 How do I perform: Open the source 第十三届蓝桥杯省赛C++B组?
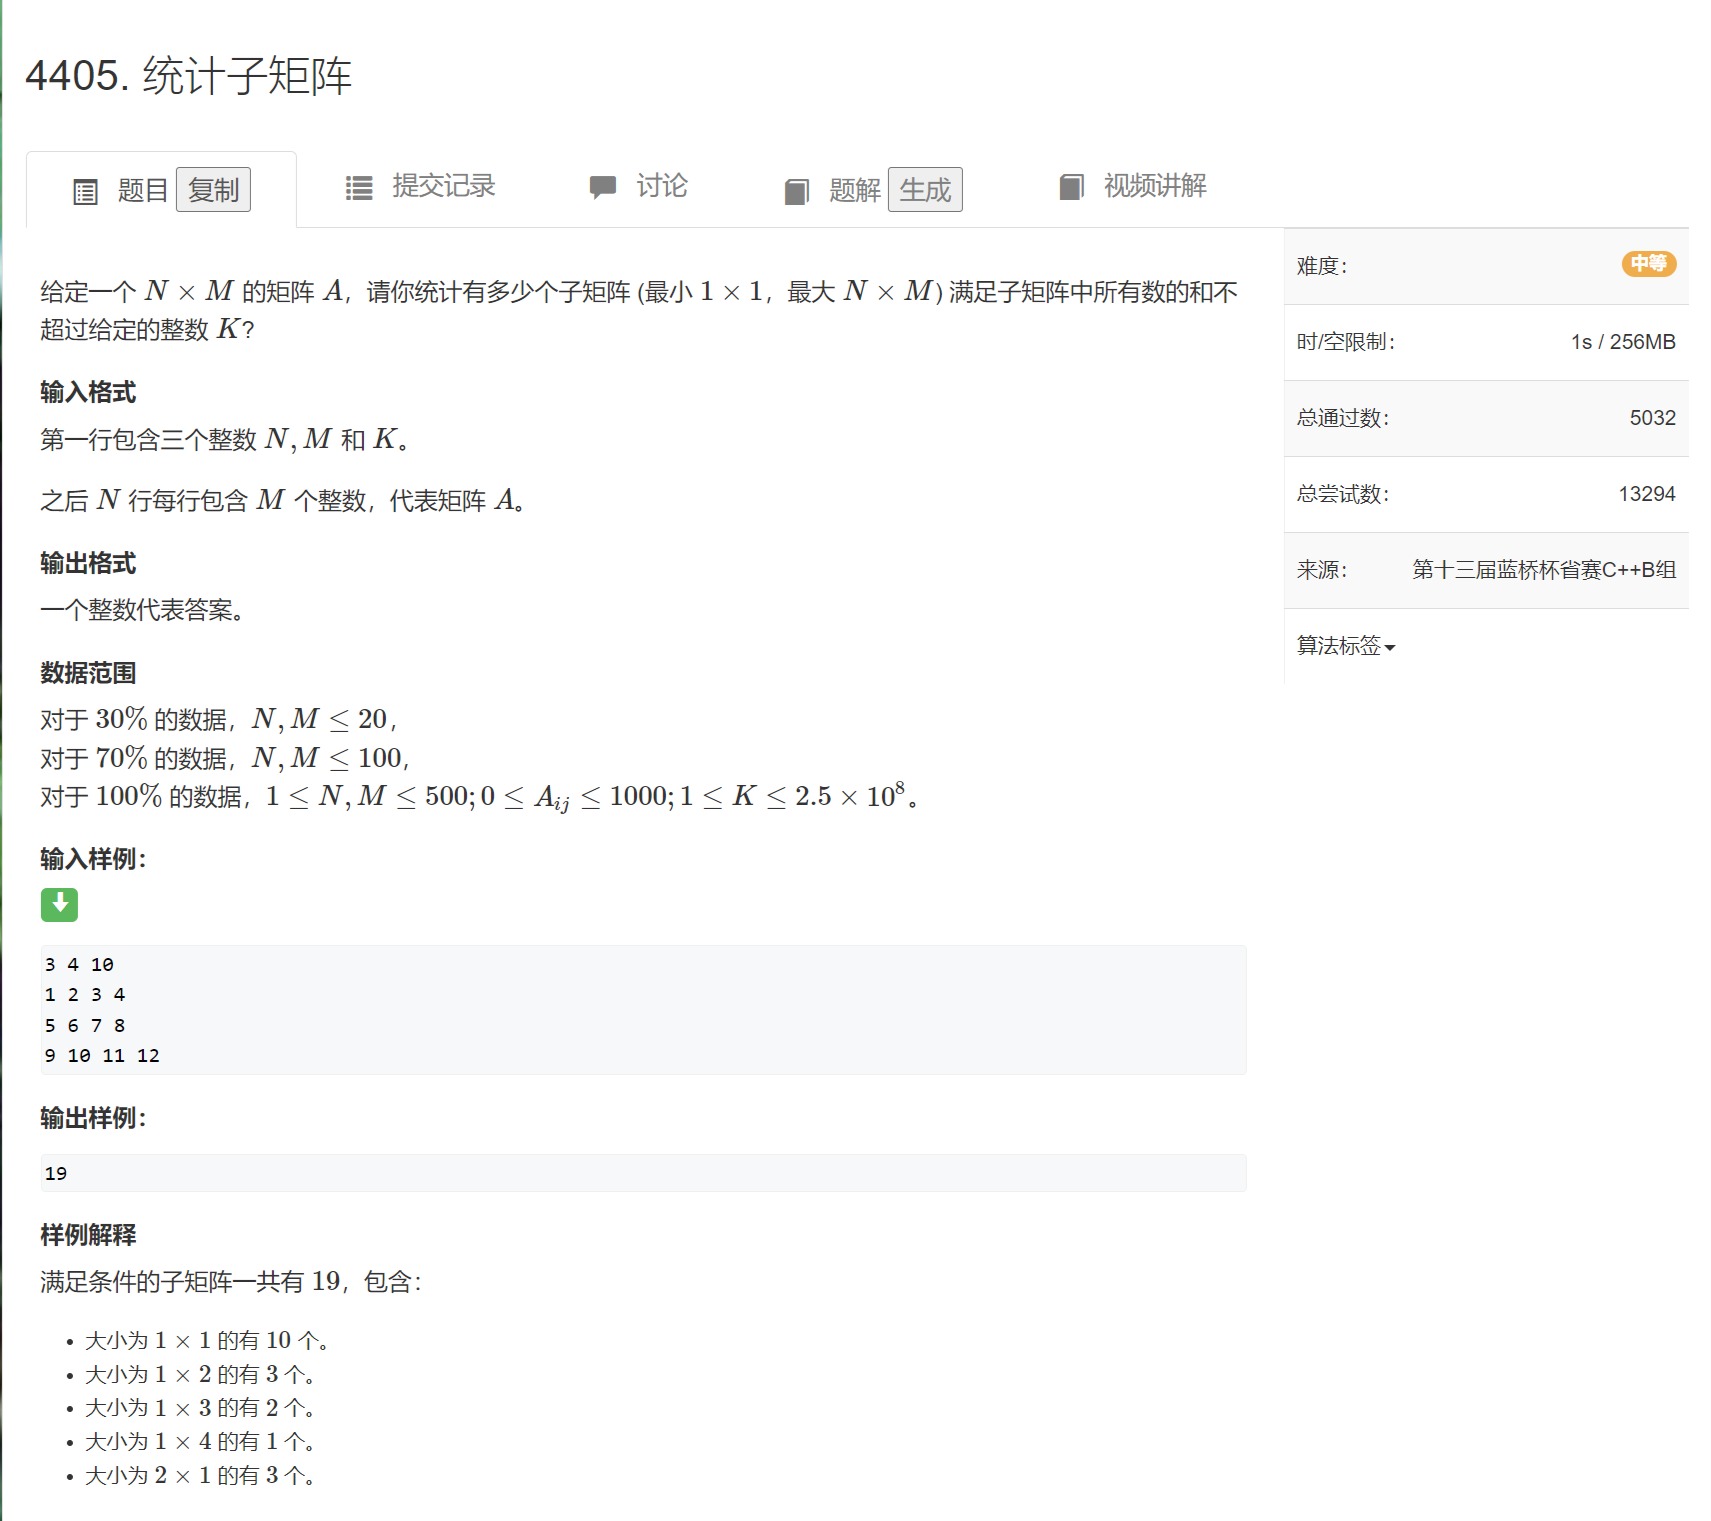[1543, 570]
